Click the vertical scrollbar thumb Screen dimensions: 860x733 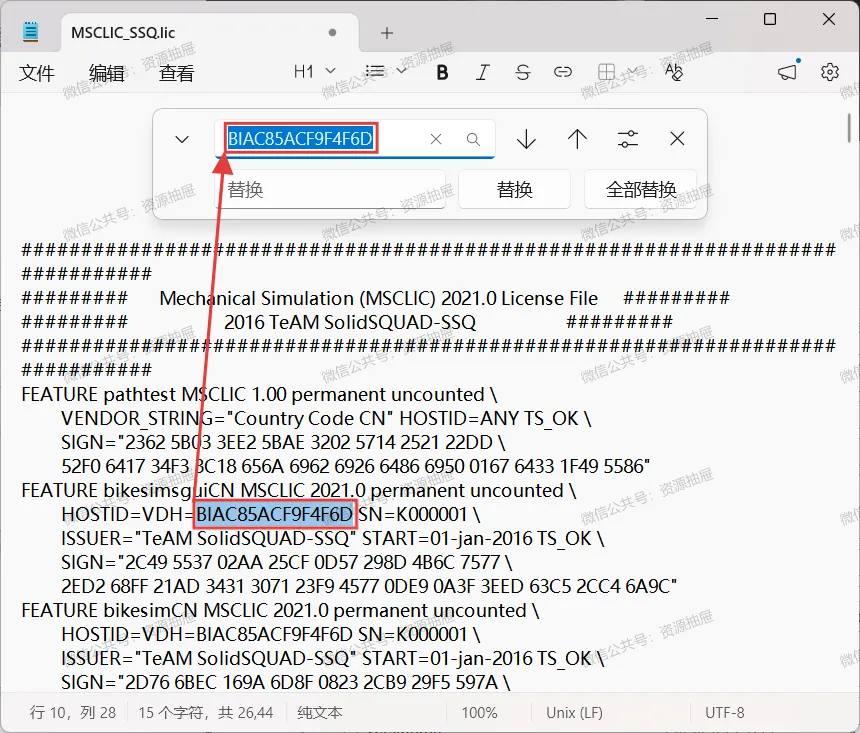848,127
